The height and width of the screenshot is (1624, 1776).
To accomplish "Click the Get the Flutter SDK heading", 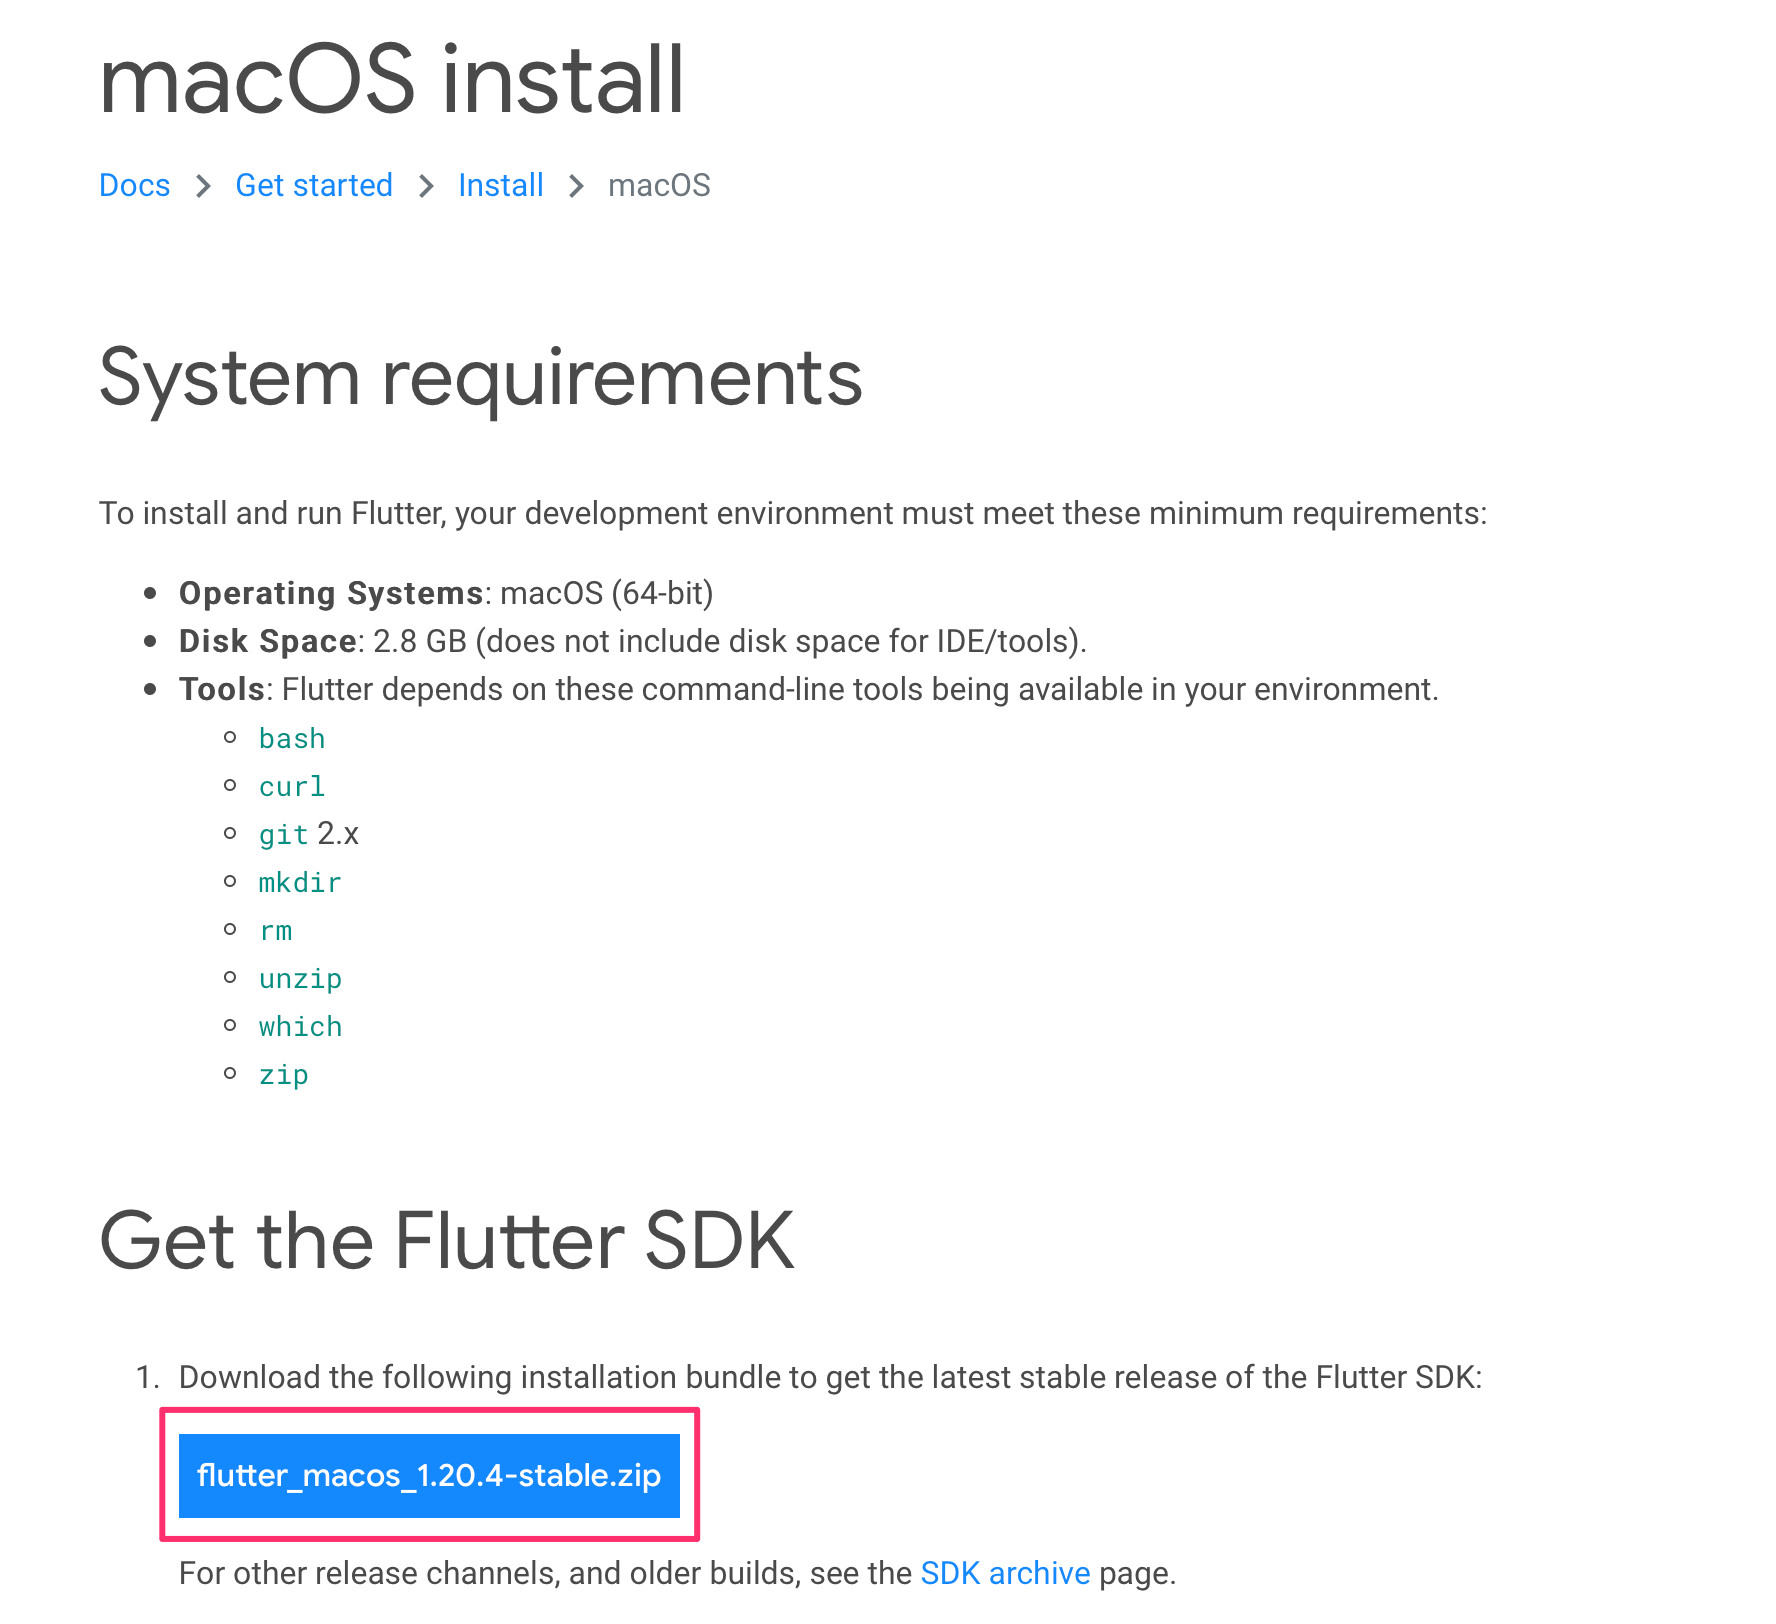I will (447, 1240).
